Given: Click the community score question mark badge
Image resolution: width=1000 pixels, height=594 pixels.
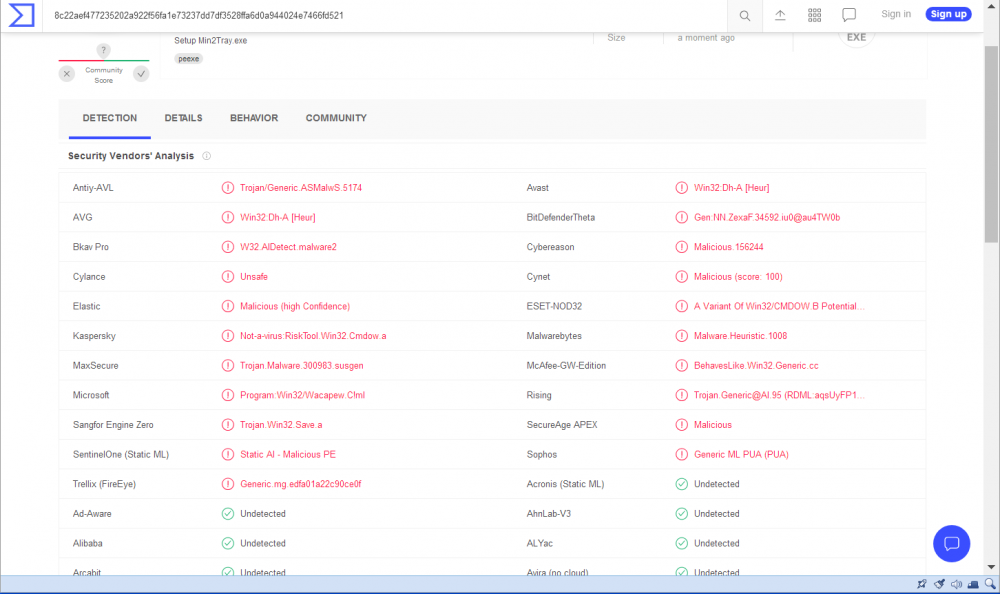Looking at the screenshot, I should 104,50.
